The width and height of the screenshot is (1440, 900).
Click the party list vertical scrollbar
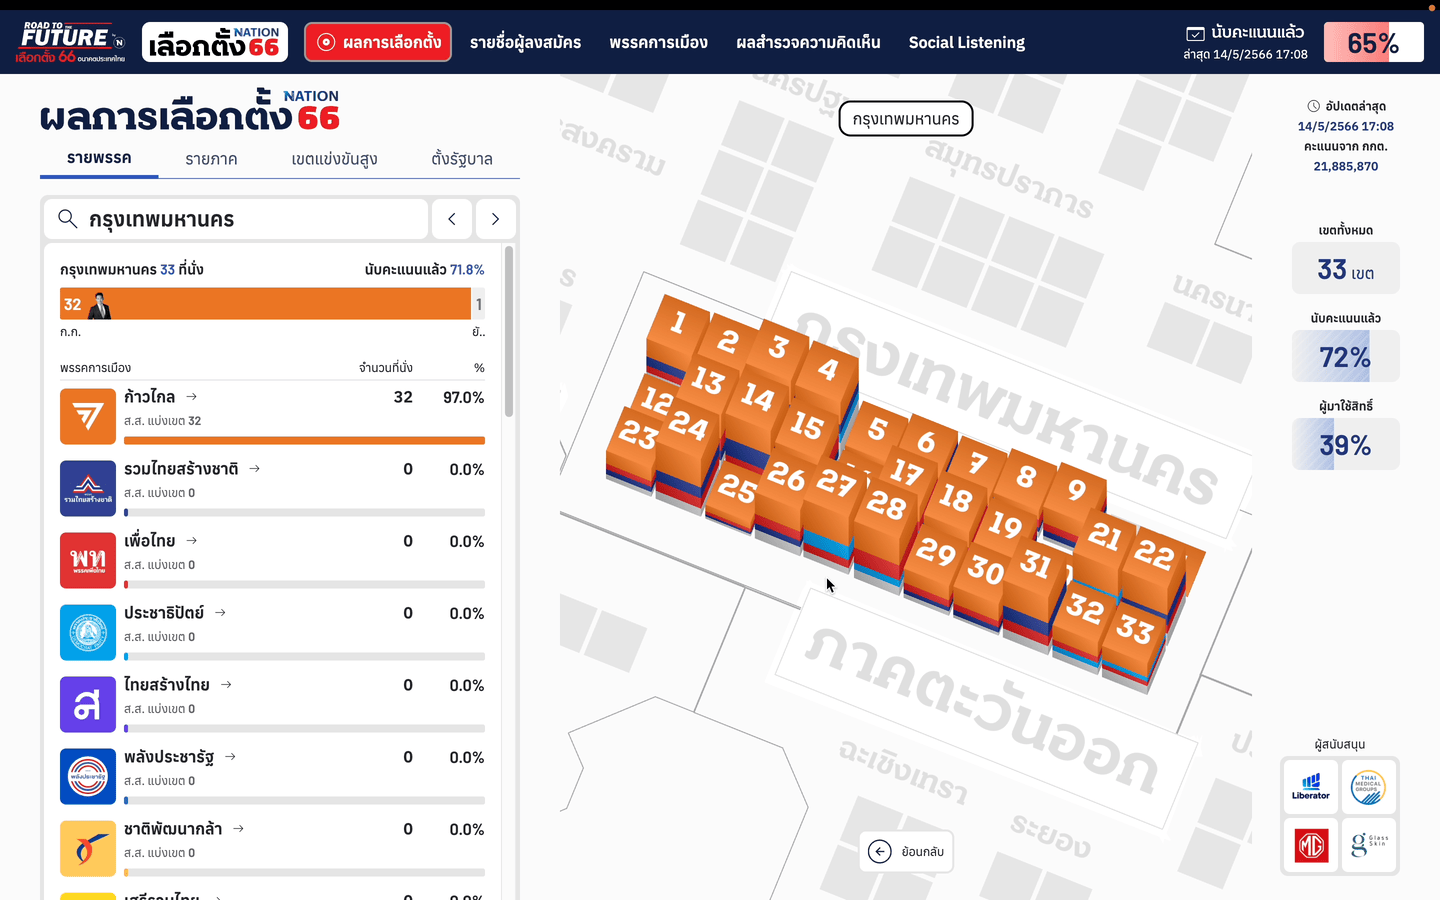pos(509,331)
